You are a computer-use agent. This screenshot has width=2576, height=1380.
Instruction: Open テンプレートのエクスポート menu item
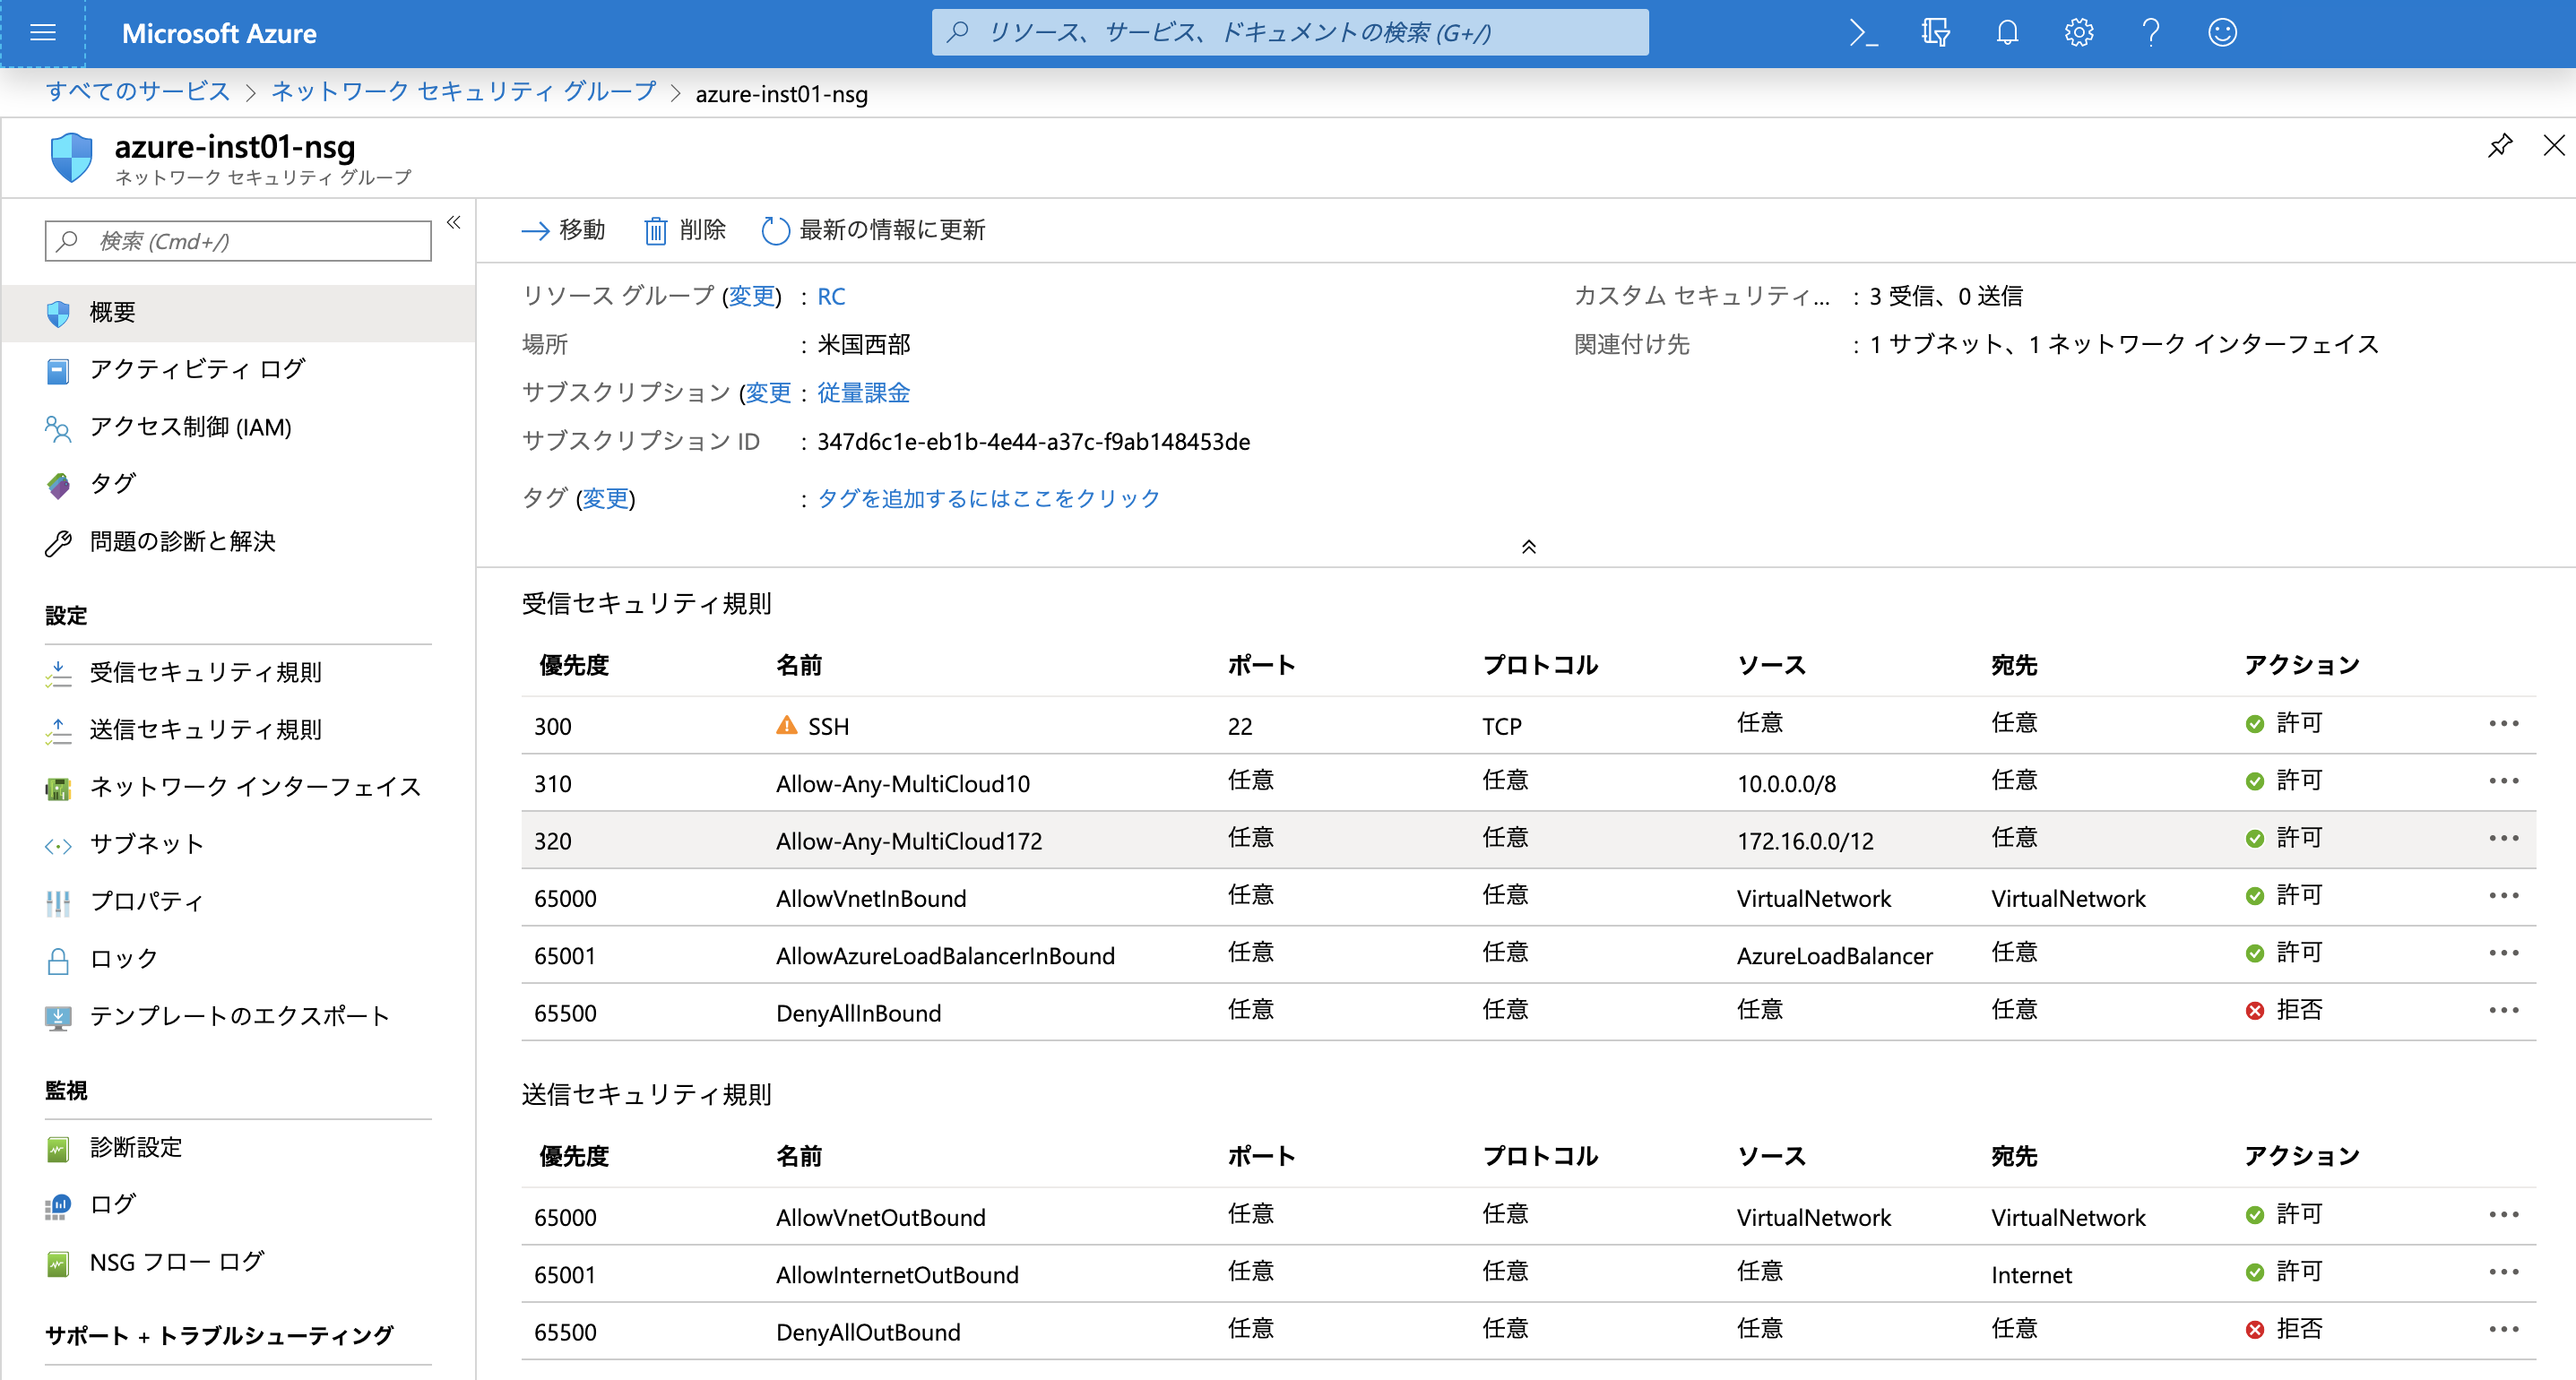[238, 1016]
